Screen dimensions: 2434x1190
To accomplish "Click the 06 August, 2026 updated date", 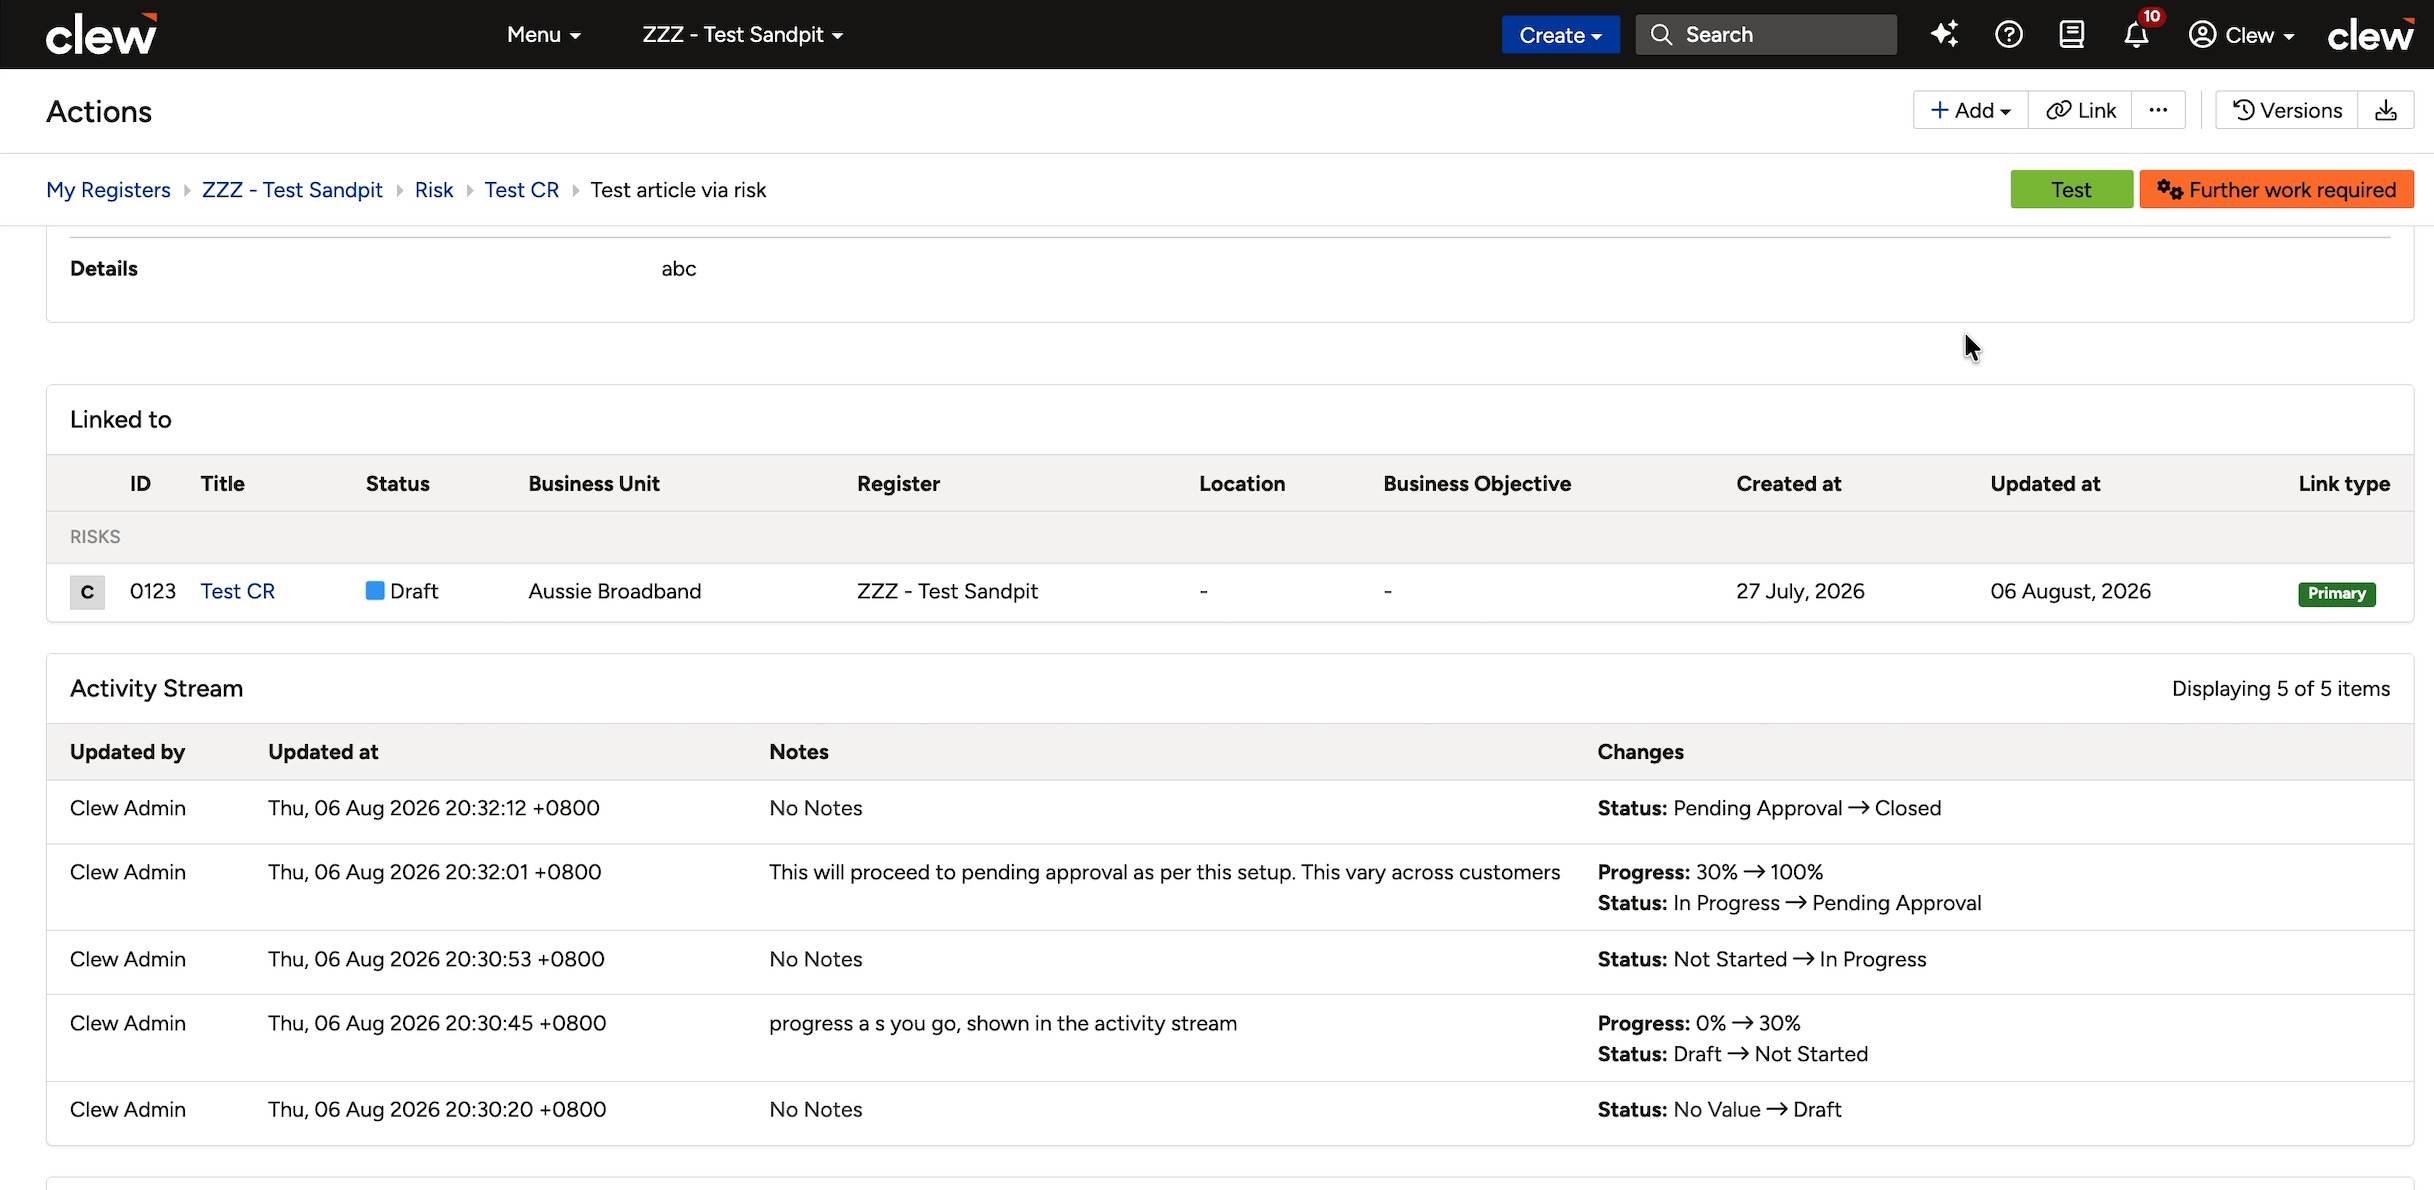I will (x=2070, y=591).
